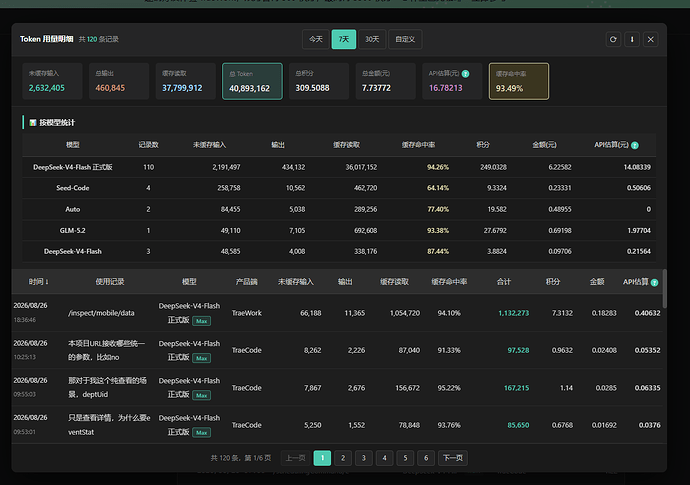Click the info icon in records table API估算 header
This screenshot has height=485, width=690.
point(654,283)
